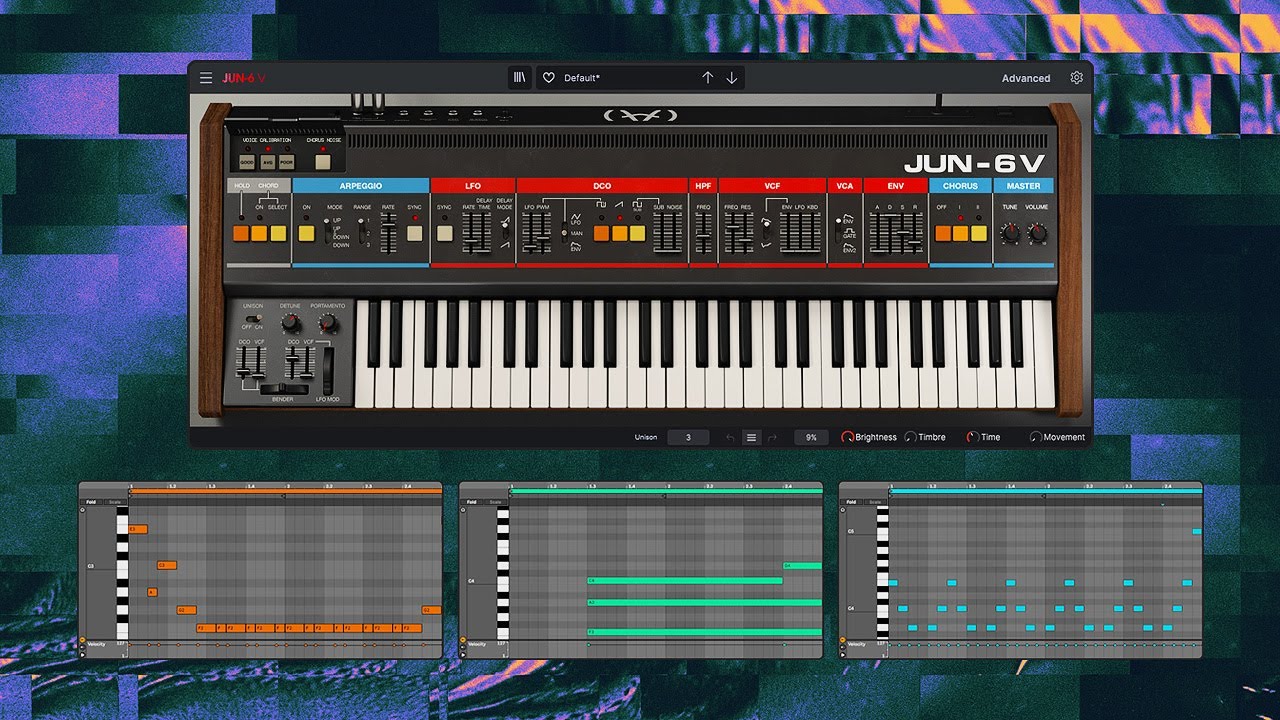Select Chorus II button
The height and width of the screenshot is (720, 1280).
(979, 234)
